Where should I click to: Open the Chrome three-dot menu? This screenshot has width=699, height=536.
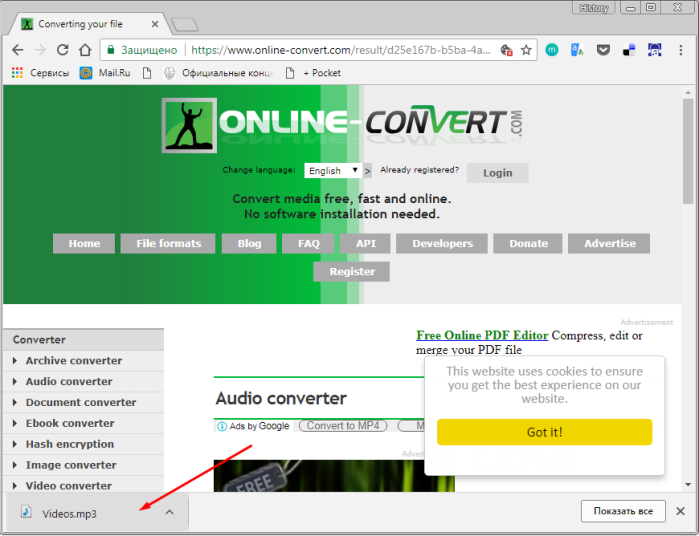[680, 50]
